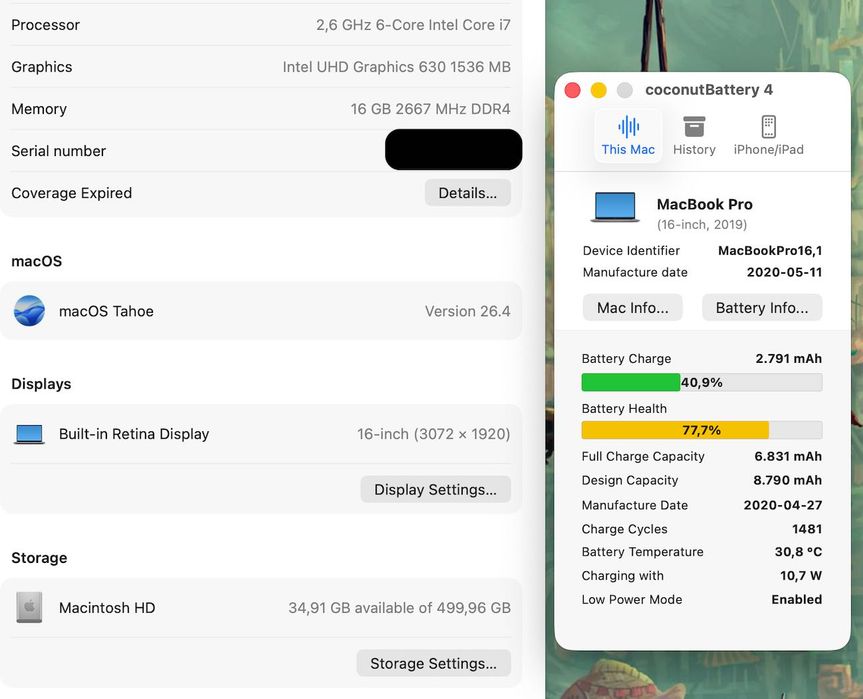The image size is (863, 699).
Task: Click the Details button next to Coverage Expired
Action: [x=467, y=193]
